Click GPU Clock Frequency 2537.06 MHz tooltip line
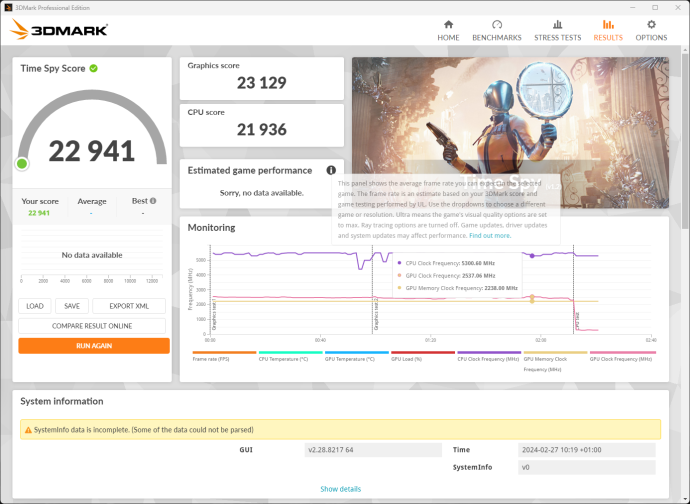This screenshot has width=690, height=504. tap(446, 276)
